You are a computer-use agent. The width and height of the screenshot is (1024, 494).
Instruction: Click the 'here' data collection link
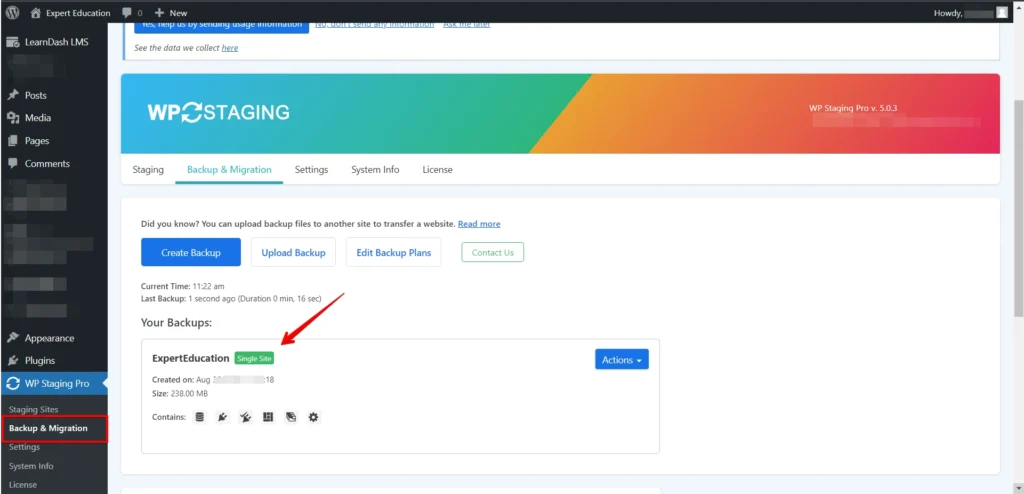click(230, 48)
